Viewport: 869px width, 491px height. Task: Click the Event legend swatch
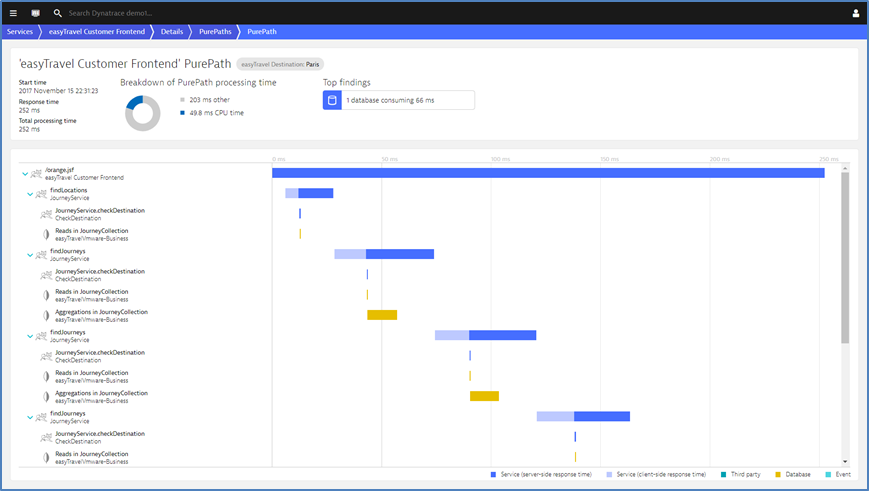(x=828, y=474)
